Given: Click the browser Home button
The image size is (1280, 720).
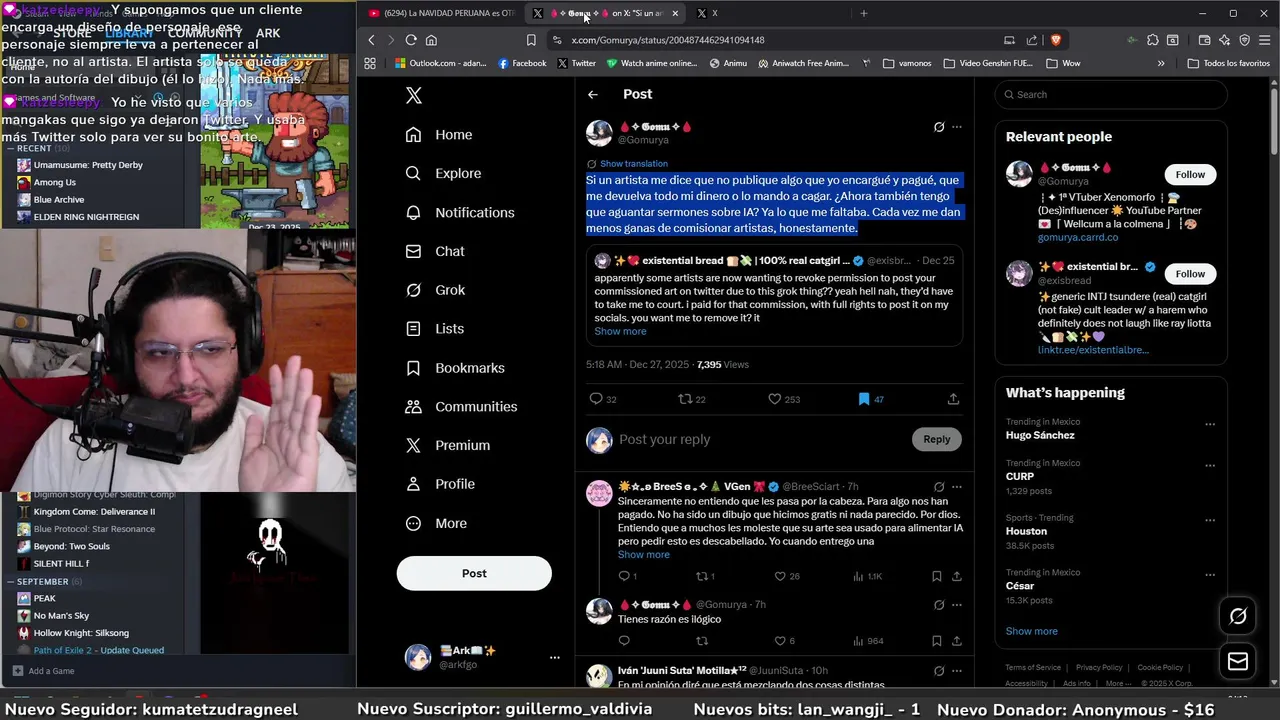Looking at the screenshot, I should pyautogui.click(x=431, y=40).
